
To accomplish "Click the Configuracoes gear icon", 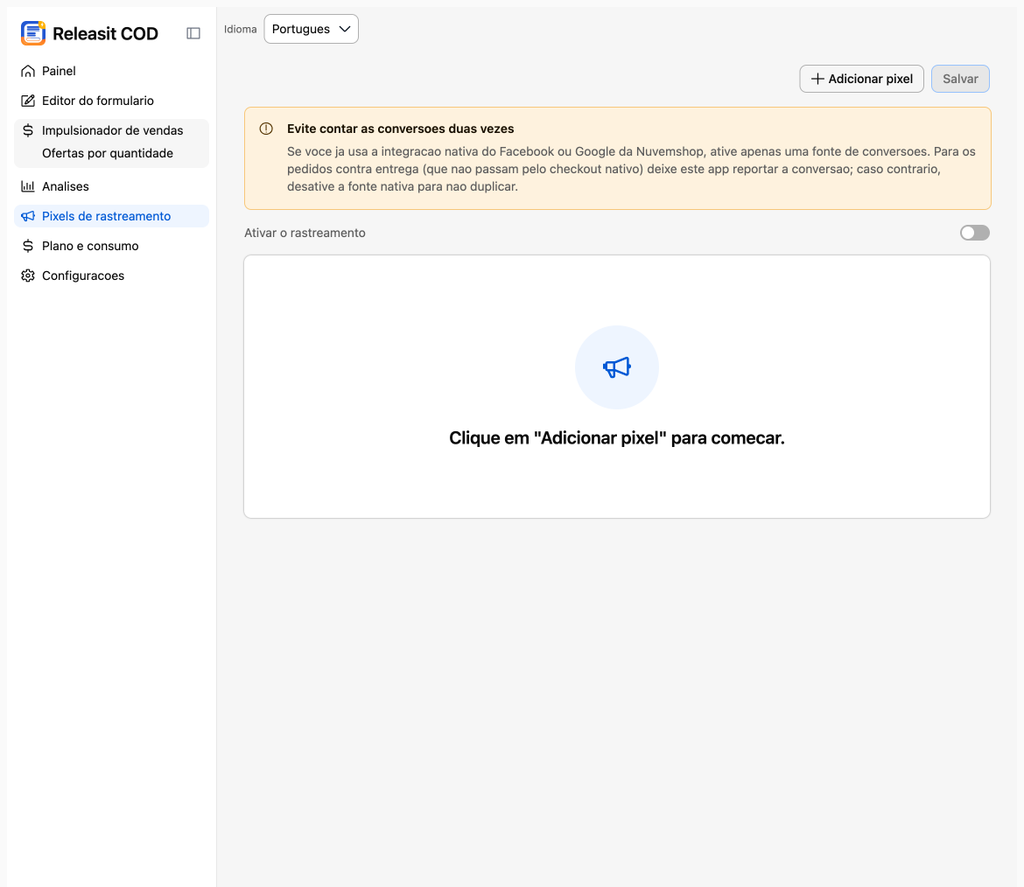I will click(x=27, y=276).
